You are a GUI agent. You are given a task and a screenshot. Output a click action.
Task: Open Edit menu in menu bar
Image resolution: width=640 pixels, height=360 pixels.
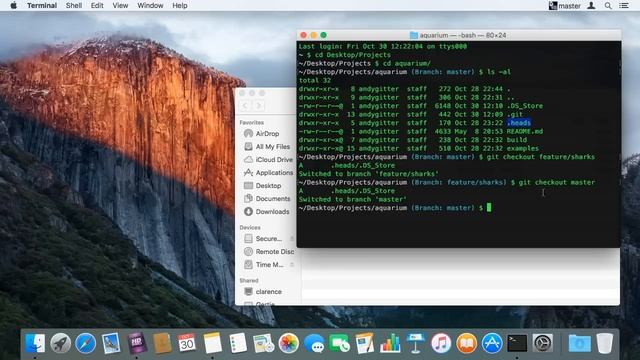click(97, 6)
